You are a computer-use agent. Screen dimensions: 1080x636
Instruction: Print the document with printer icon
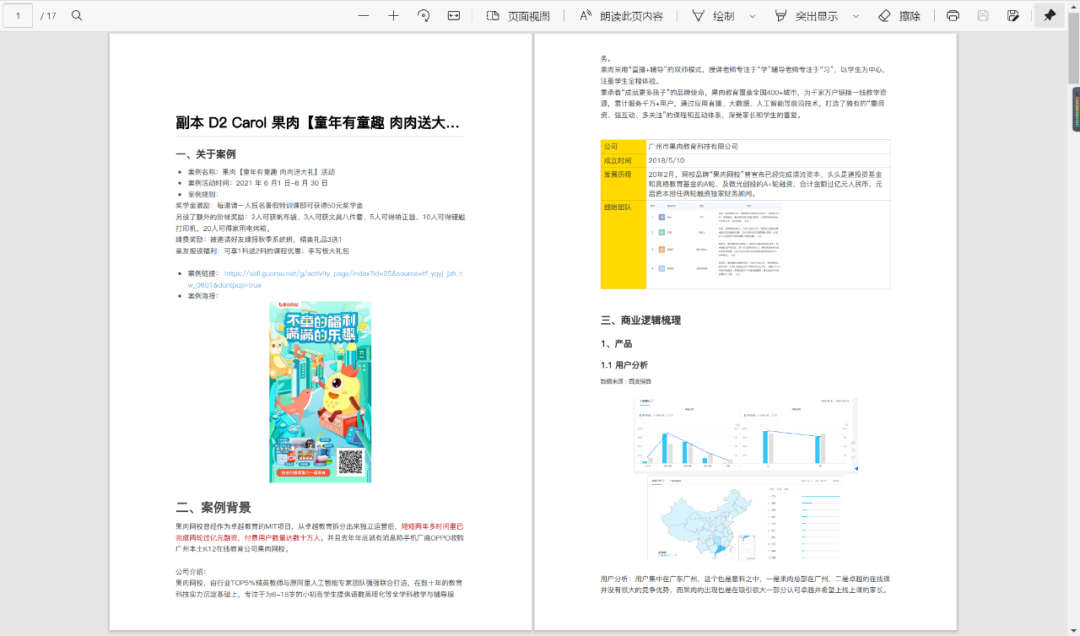click(953, 15)
